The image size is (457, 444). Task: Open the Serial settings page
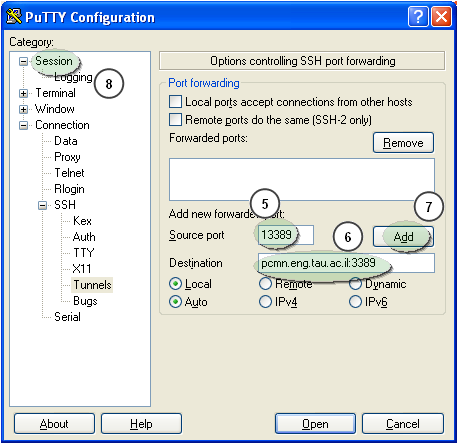tap(67, 317)
